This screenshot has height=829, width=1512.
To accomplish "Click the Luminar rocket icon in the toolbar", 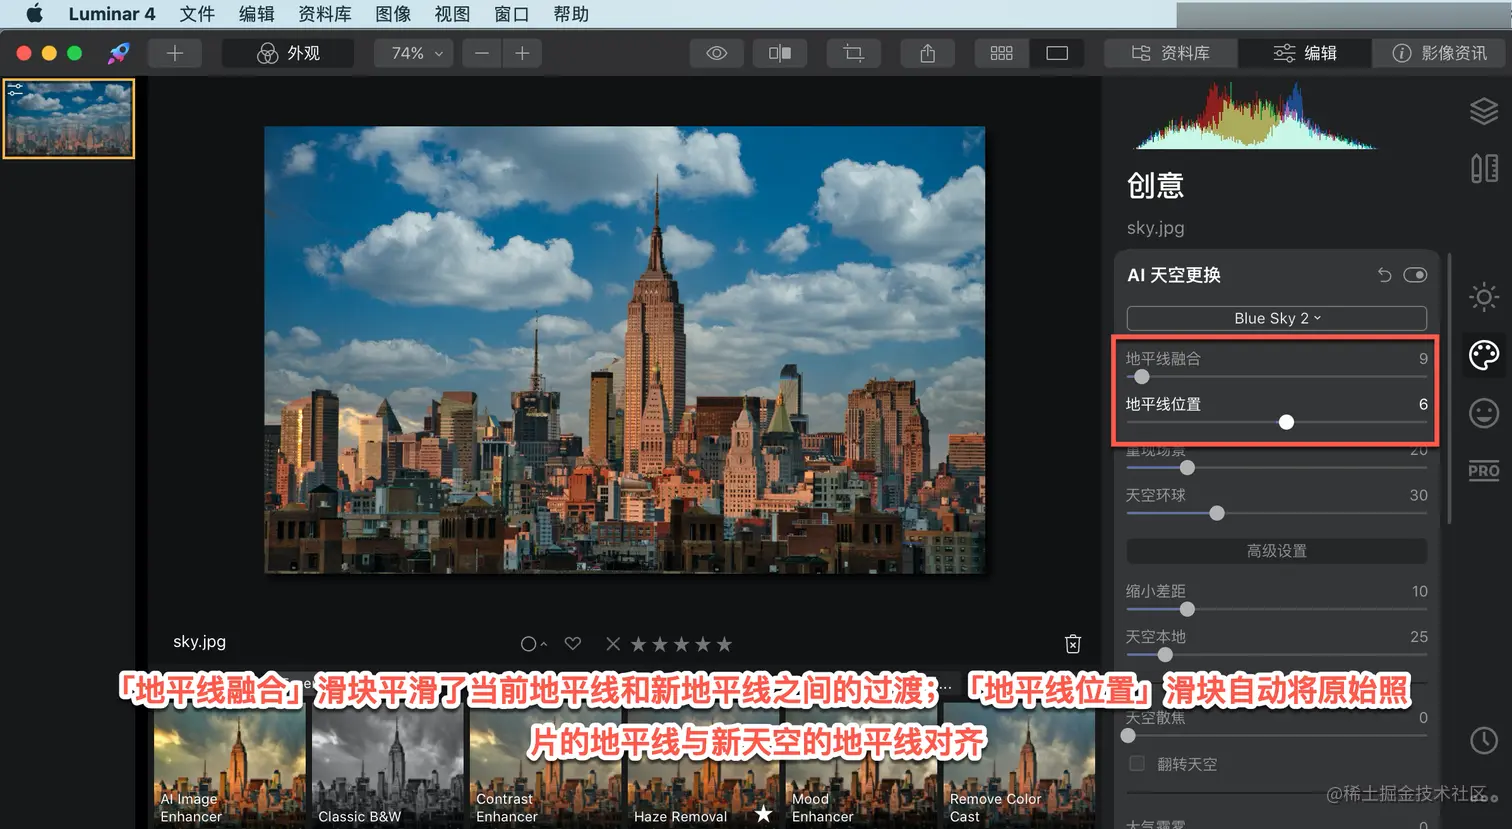I will (119, 53).
